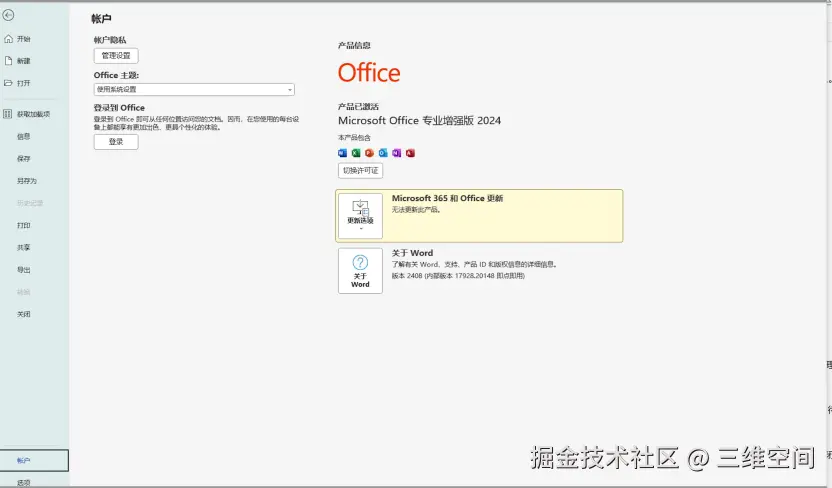Click the PowerPoint app icon
The height and width of the screenshot is (488, 832).
pyautogui.click(x=369, y=153)
